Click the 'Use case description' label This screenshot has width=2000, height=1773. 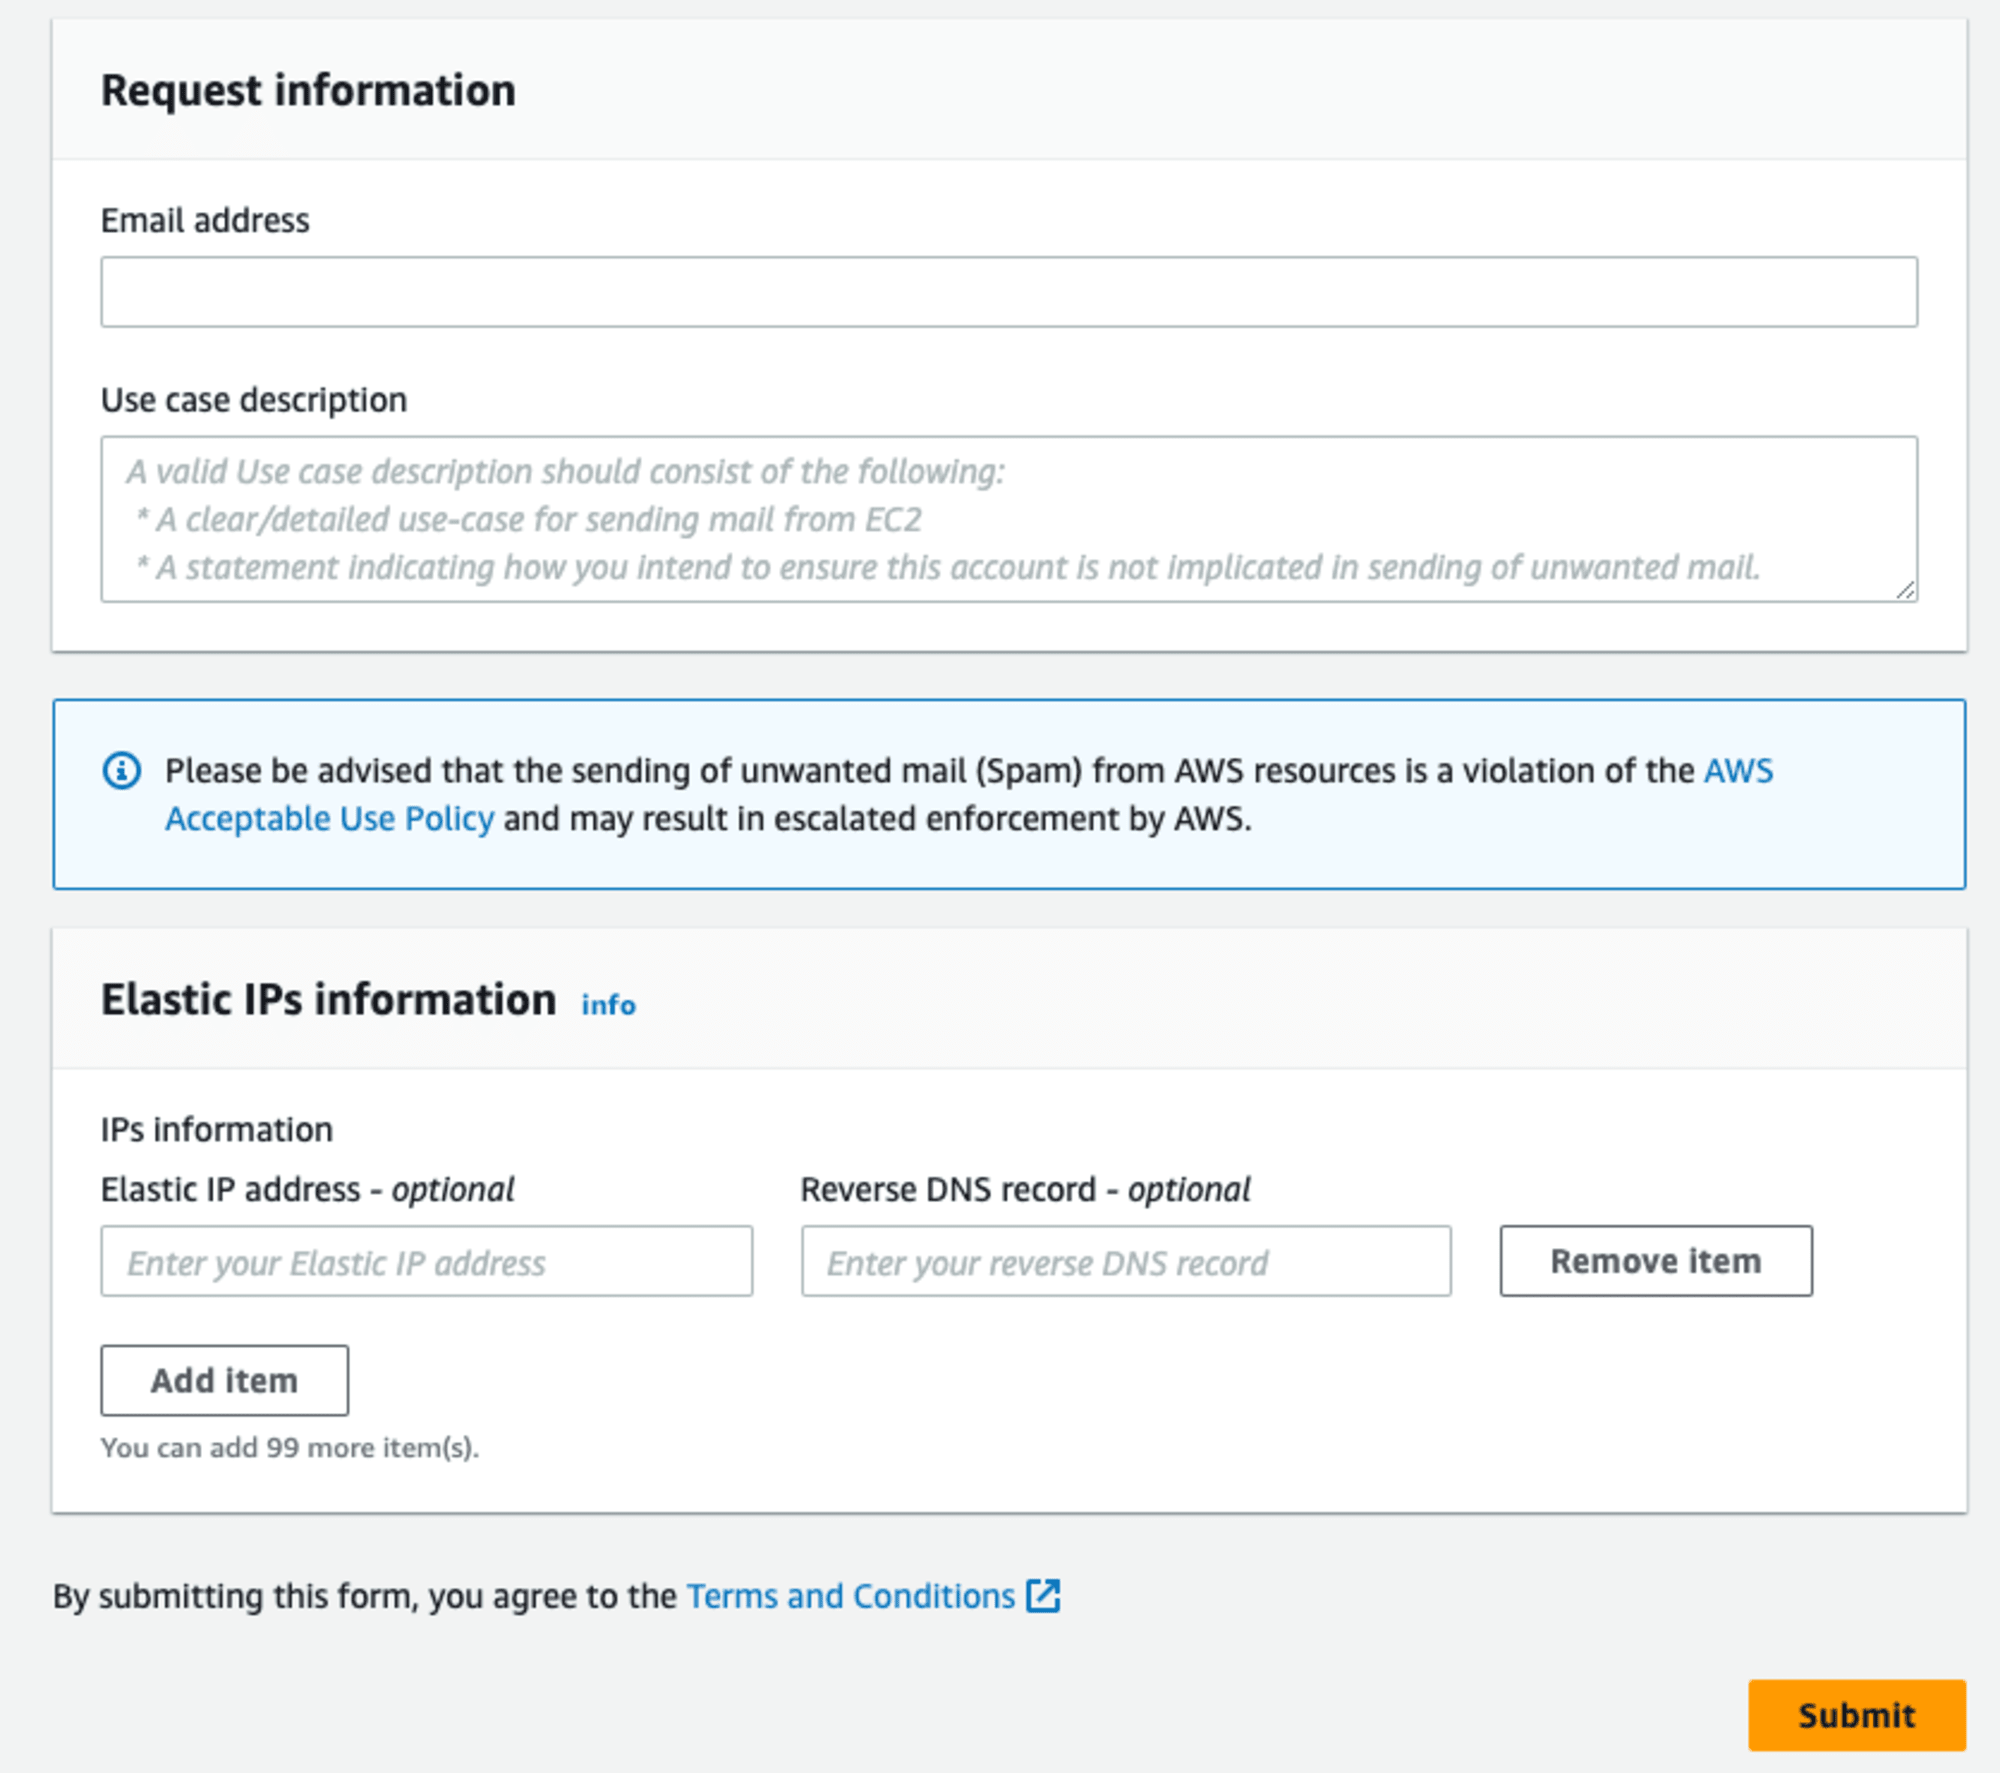[254, 400]
